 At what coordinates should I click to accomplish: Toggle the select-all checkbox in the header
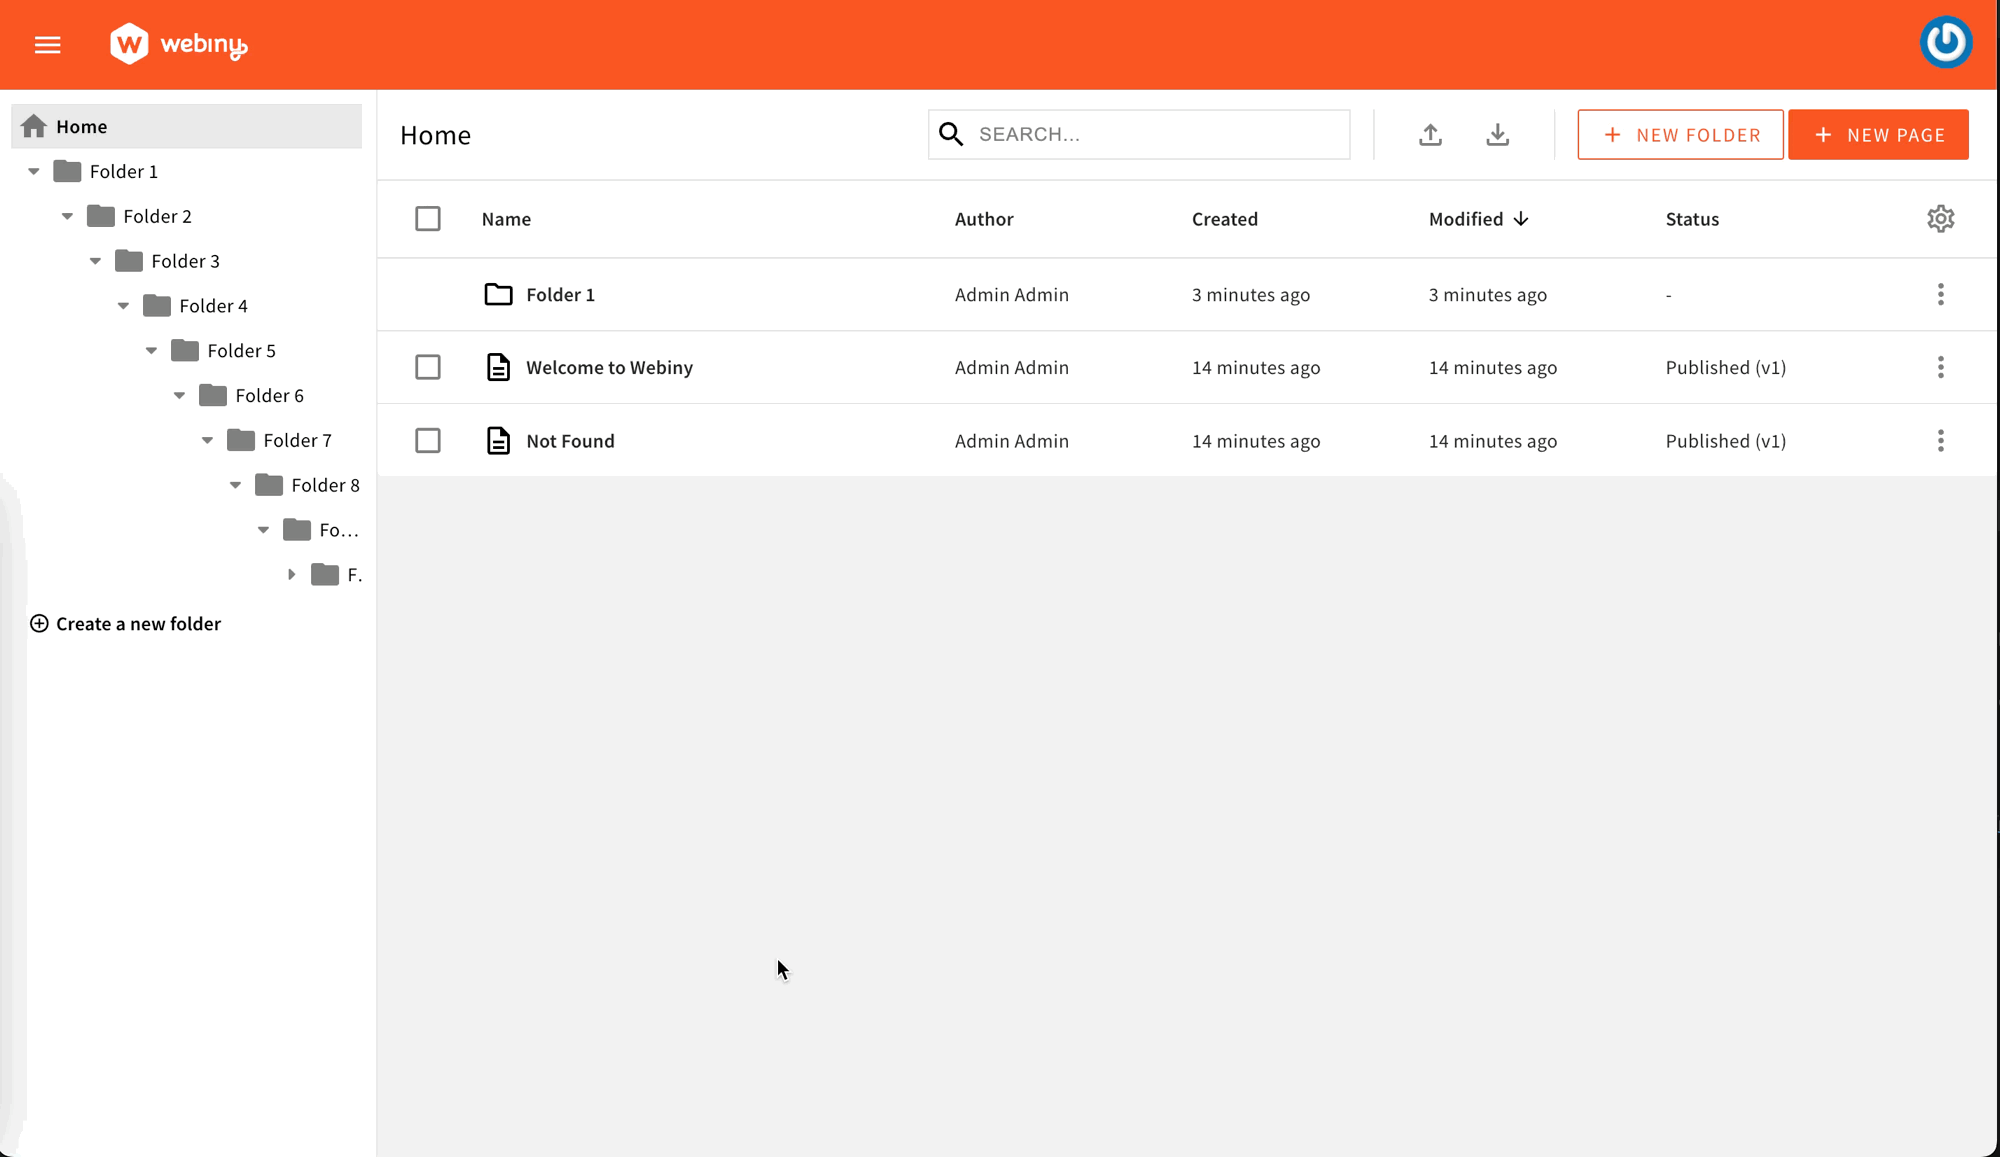pos(428,218)
